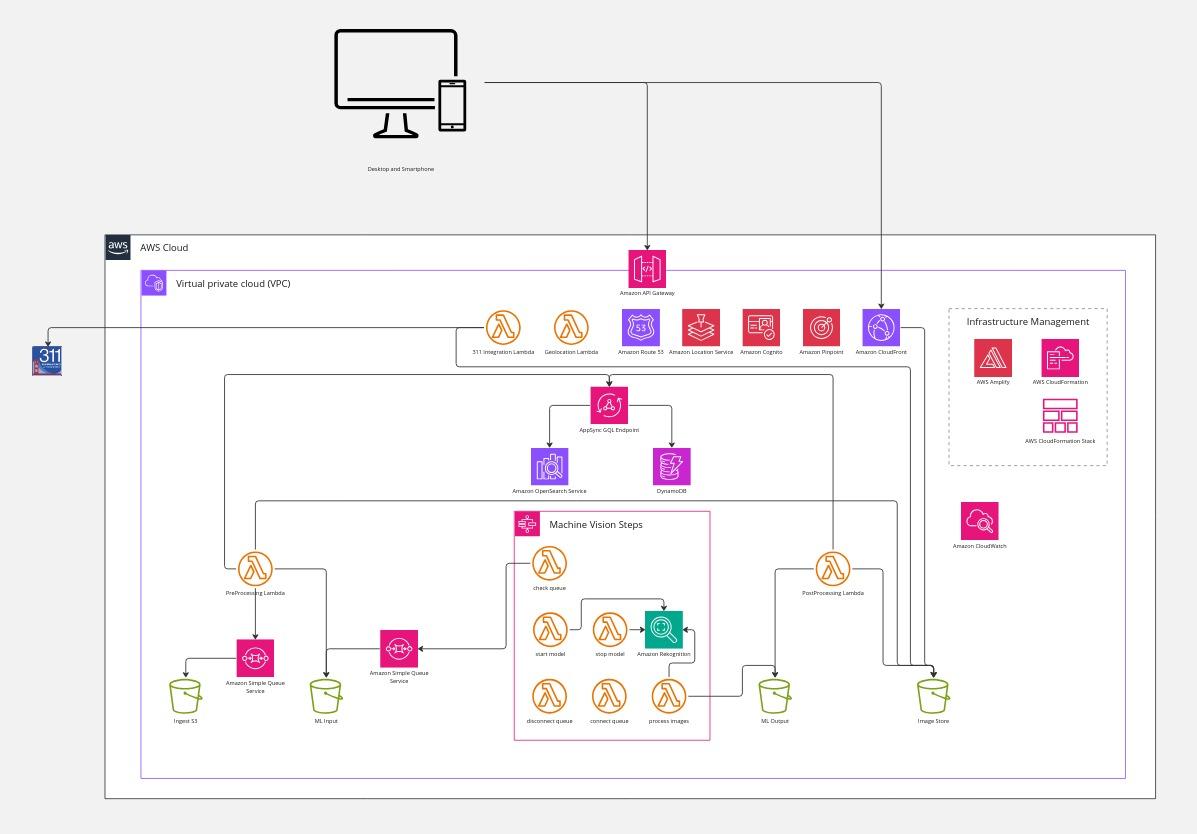1197x834 pixels.
Task: Click the Amazon Pinpoint icon
Action: [820, 327]
